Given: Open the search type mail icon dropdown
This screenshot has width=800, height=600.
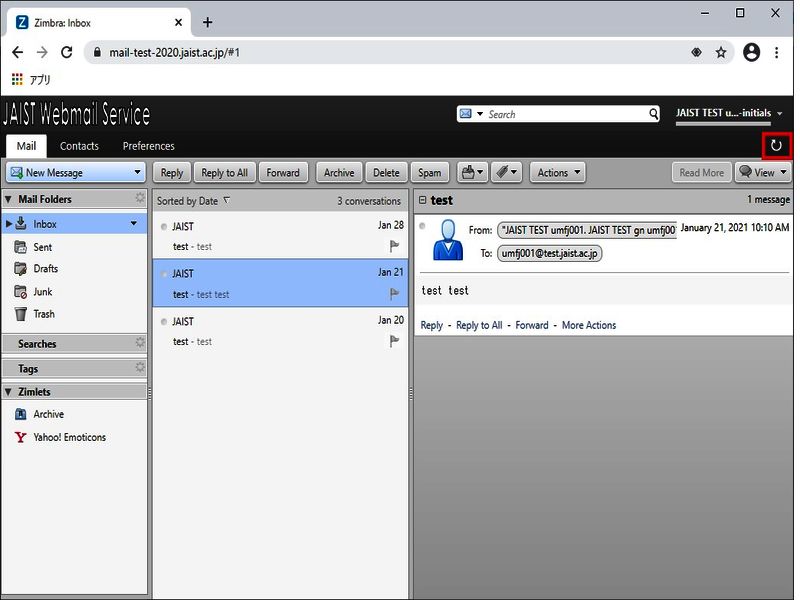Looking at the screenshot, I should click(471, 114).
